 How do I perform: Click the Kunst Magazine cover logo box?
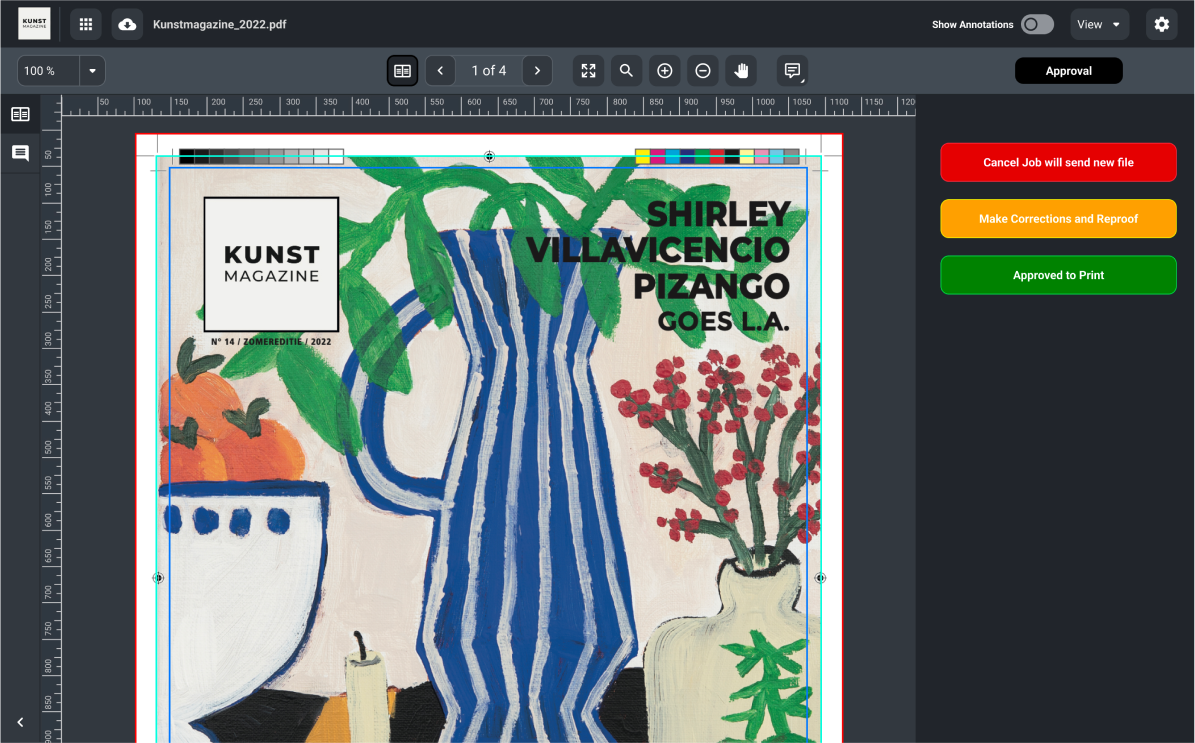(271, 264)
